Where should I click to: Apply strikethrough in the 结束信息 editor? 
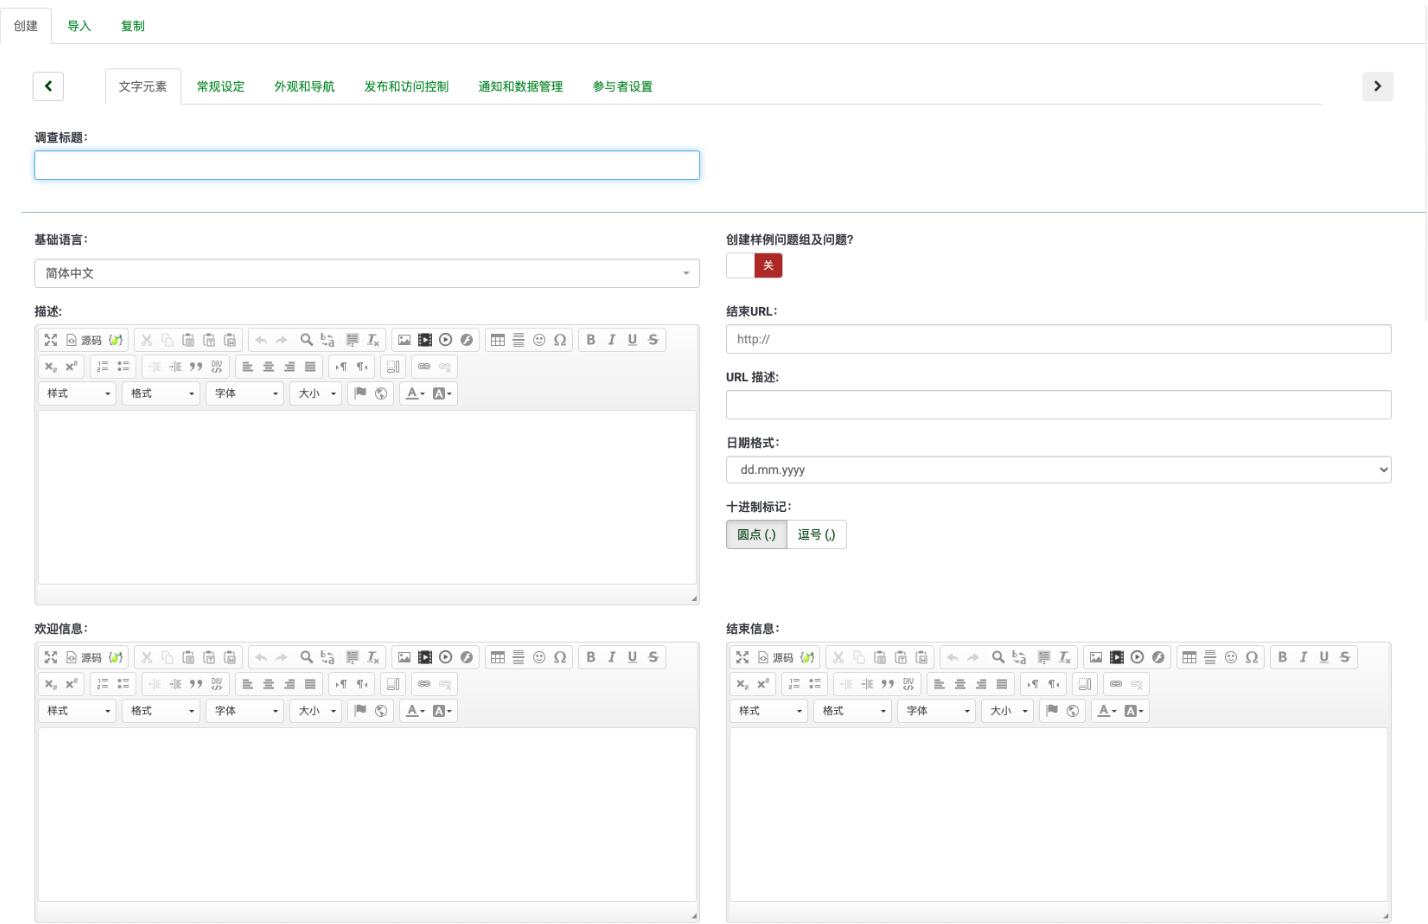coord(1343,657)
